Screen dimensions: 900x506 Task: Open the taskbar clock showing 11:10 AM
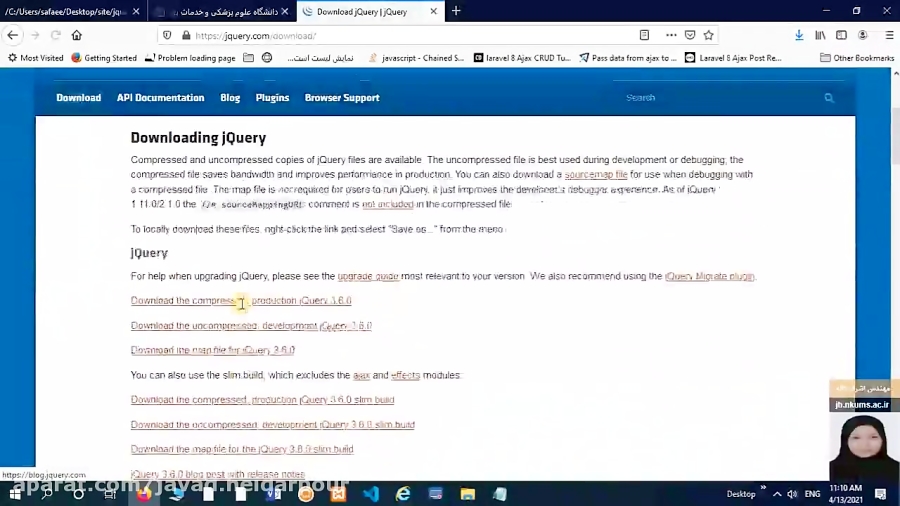845,494
